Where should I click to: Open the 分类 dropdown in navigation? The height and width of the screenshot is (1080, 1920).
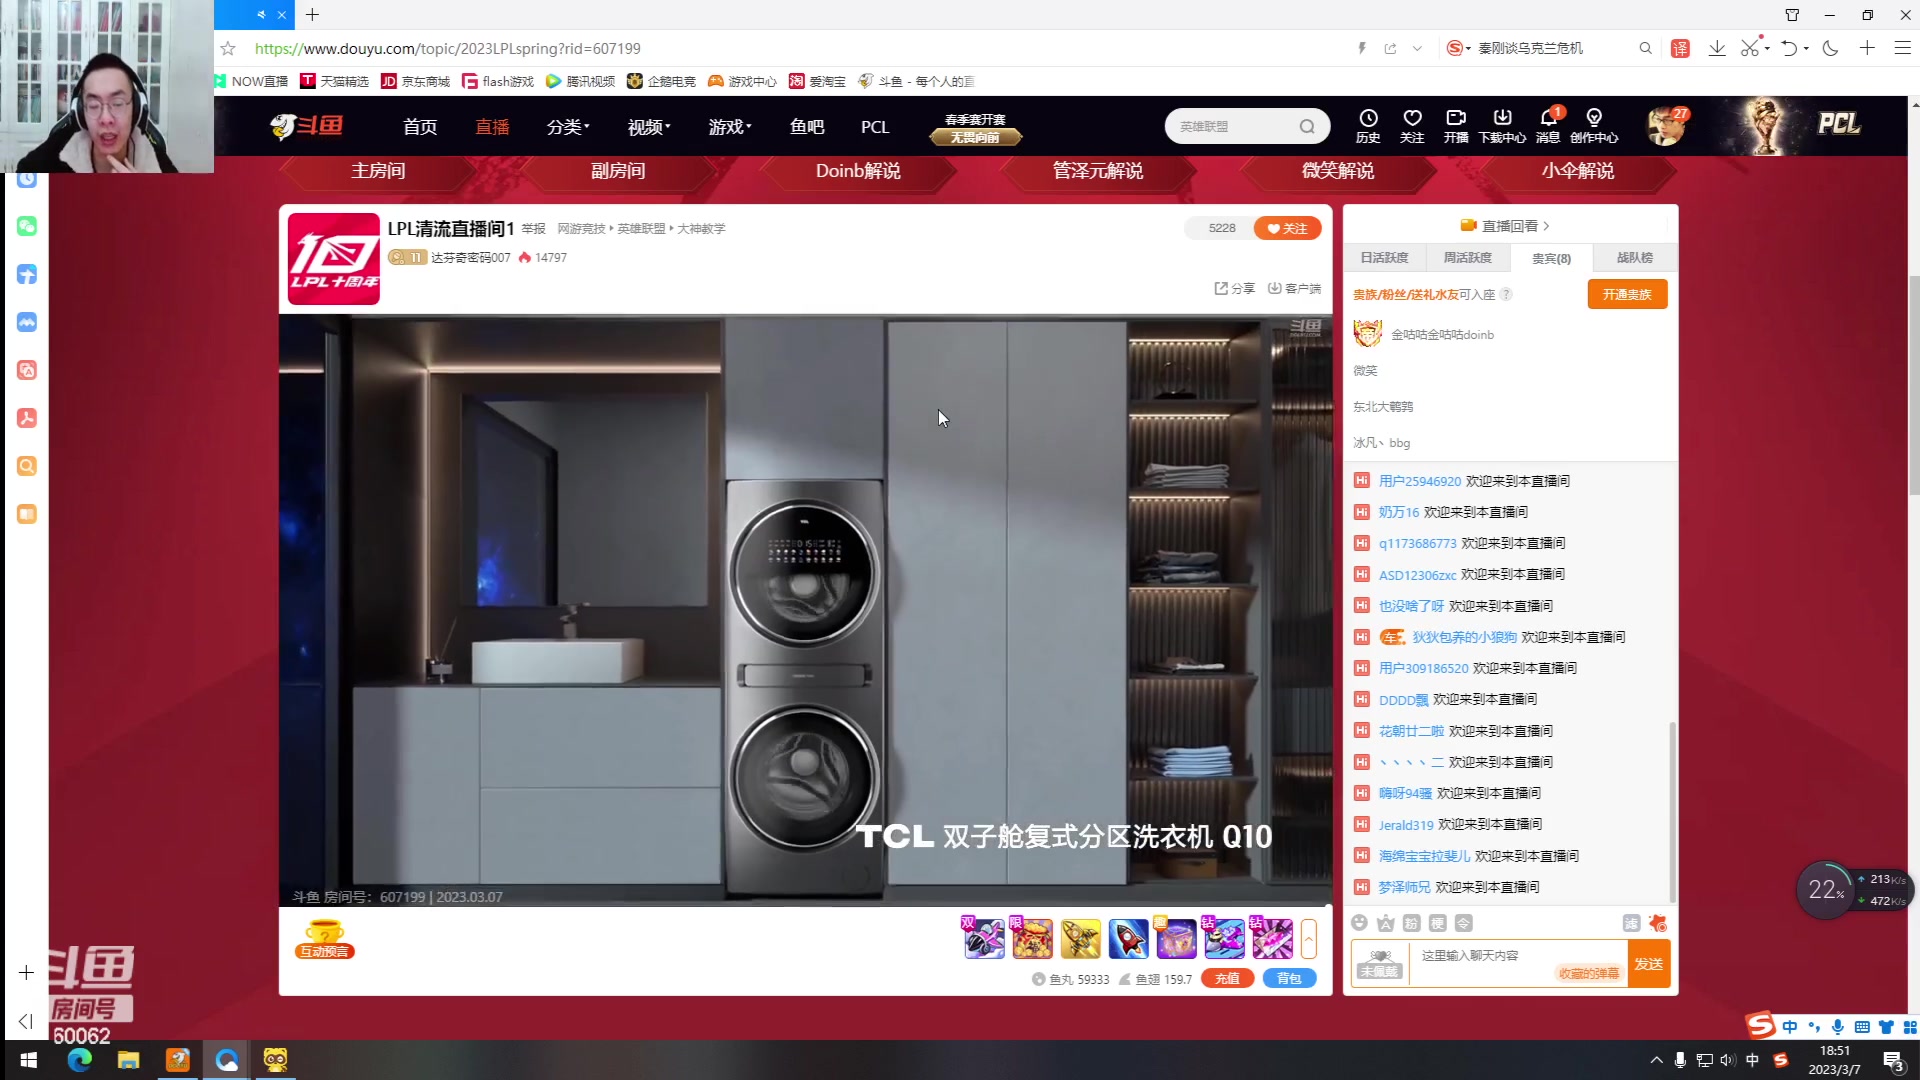point(568,127)
